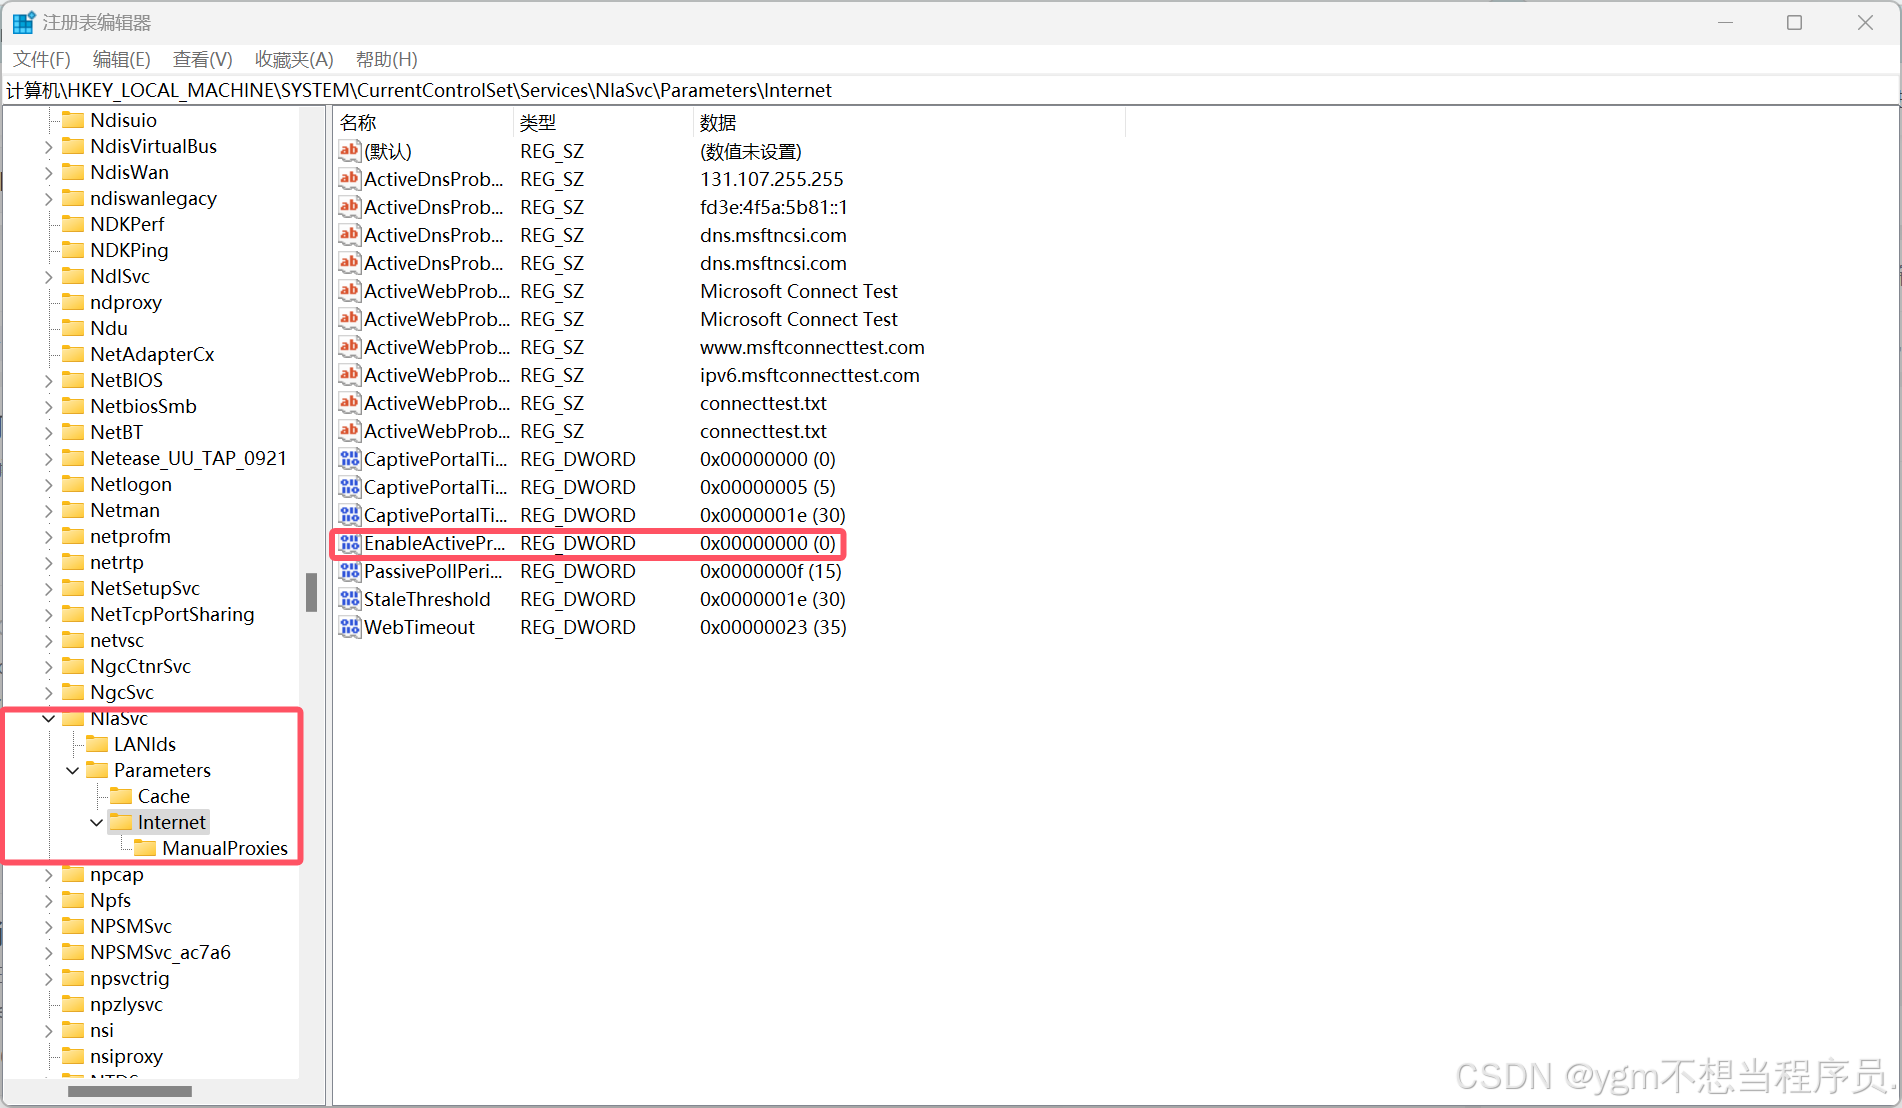
Task: Sort by the 类型 column header
Action: click(603, 123)
